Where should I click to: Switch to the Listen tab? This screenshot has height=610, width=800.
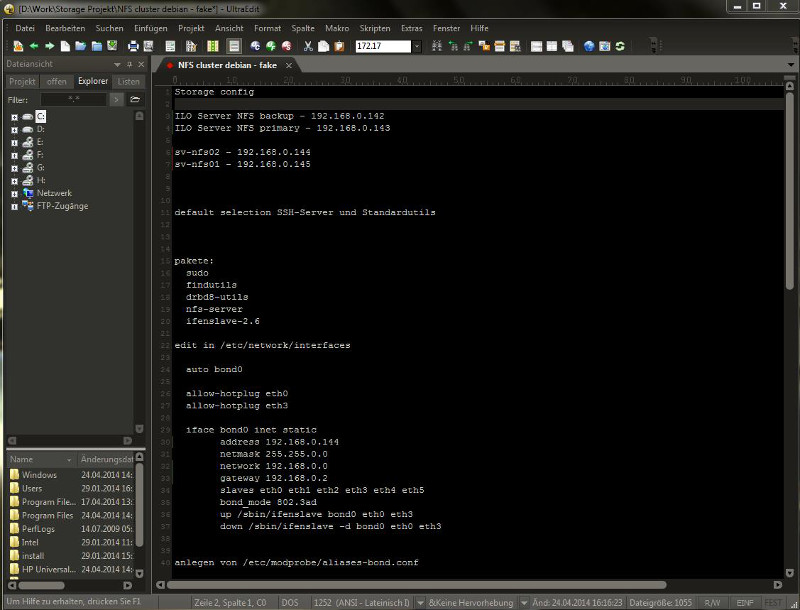128,82
